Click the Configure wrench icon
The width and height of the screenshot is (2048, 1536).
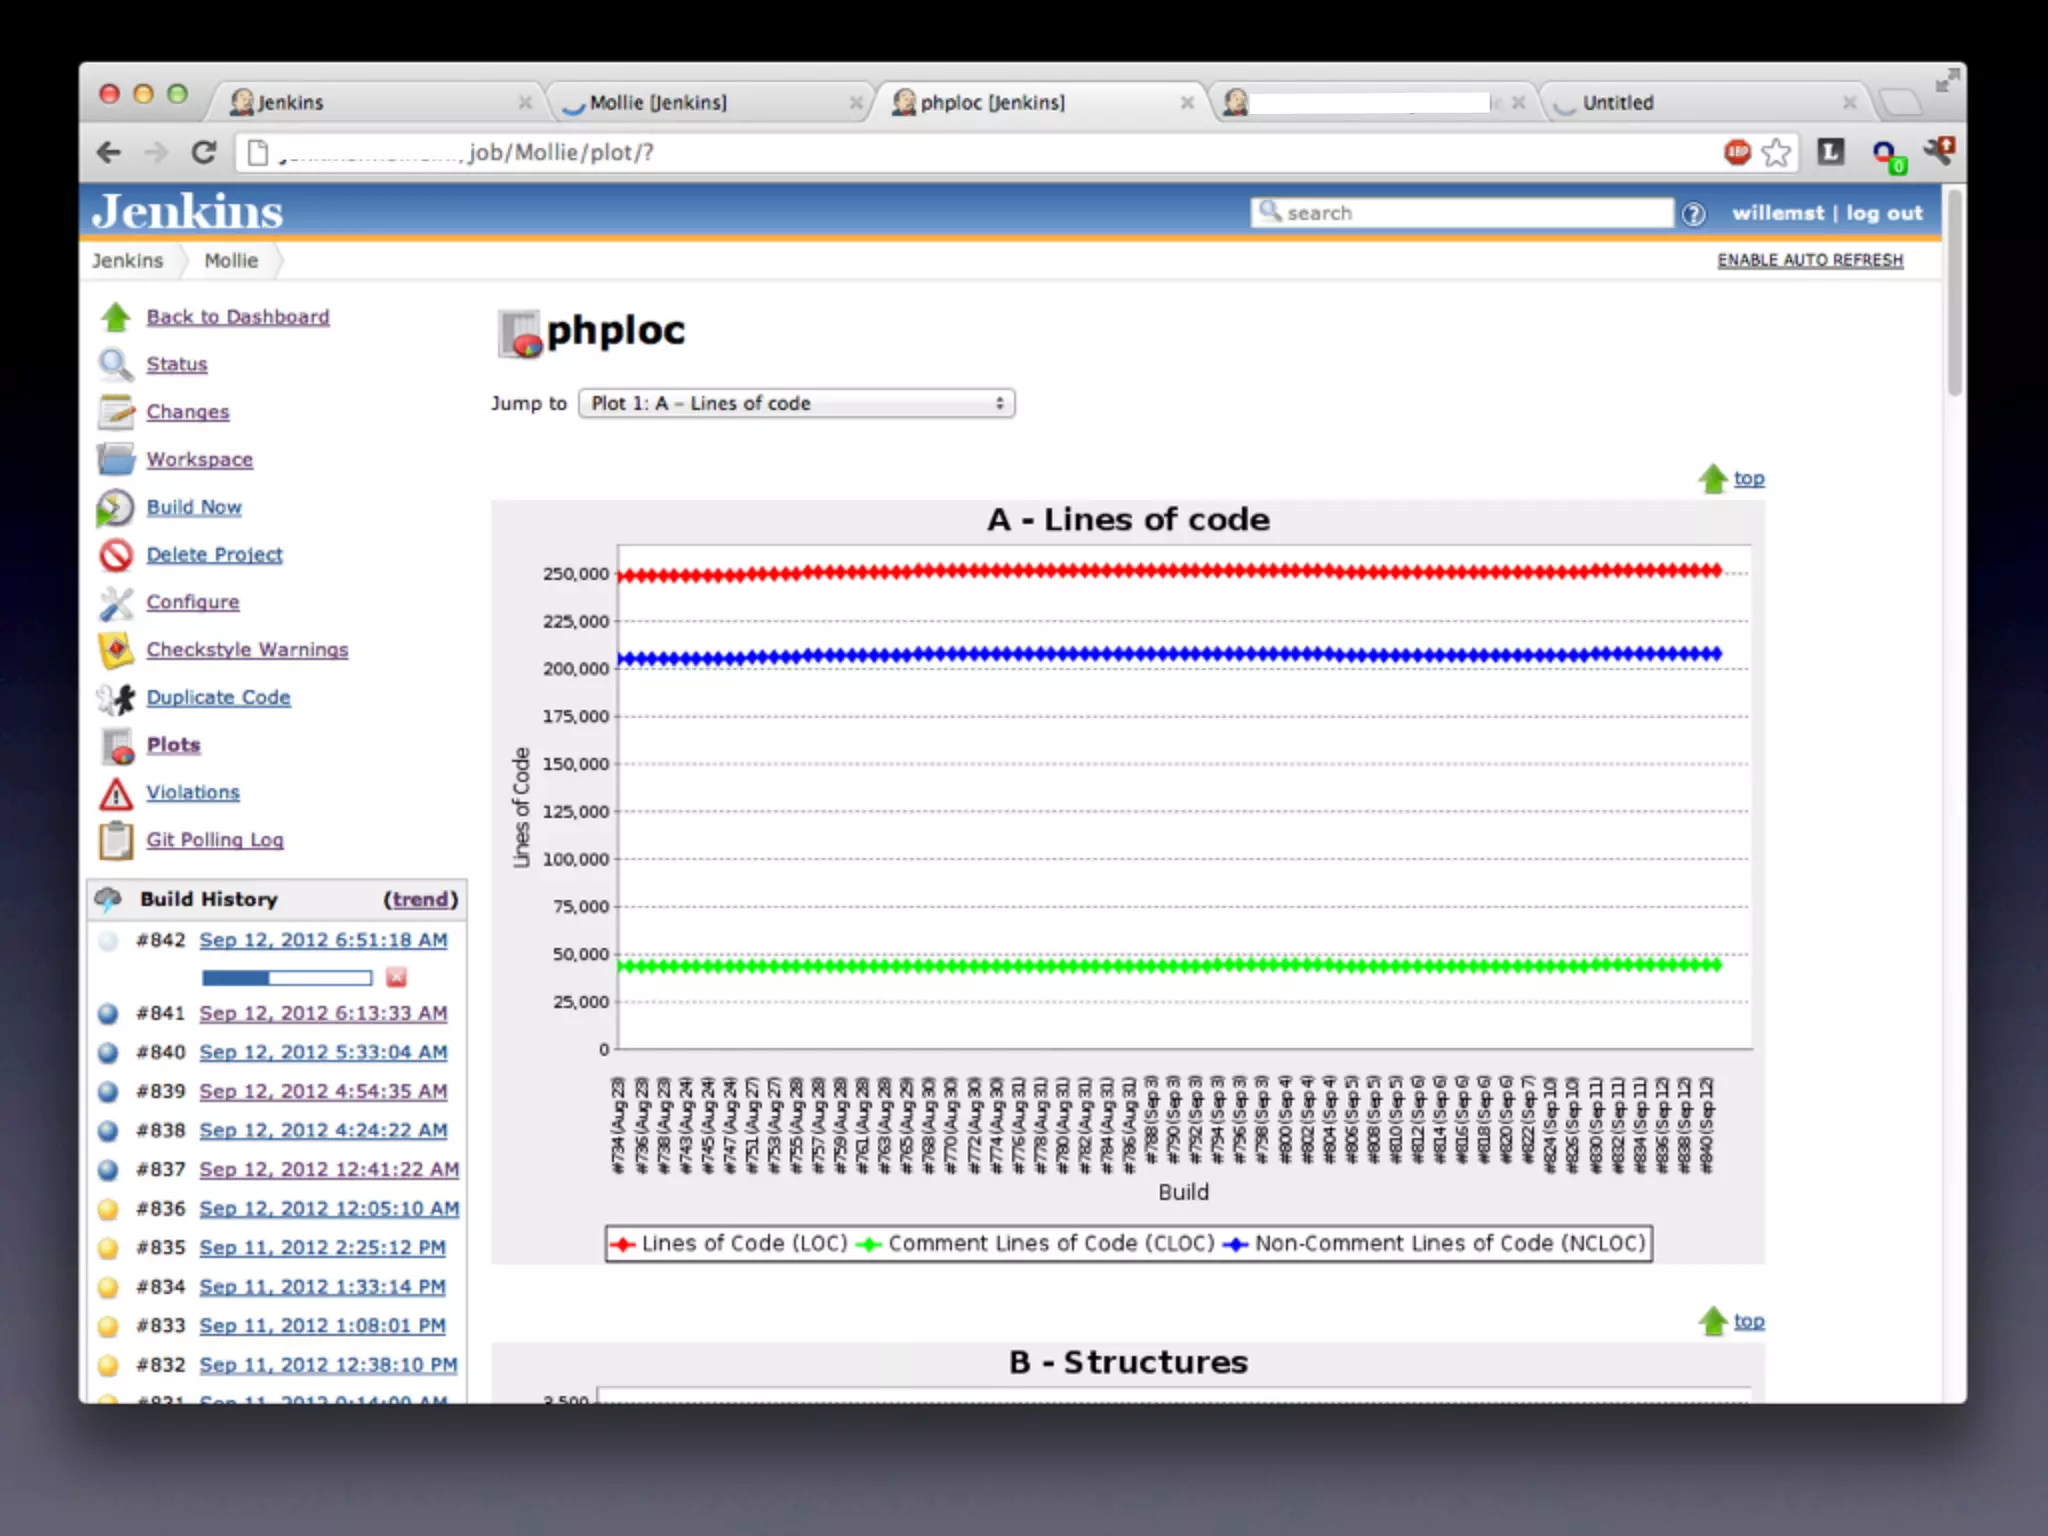tap(116, 603)
